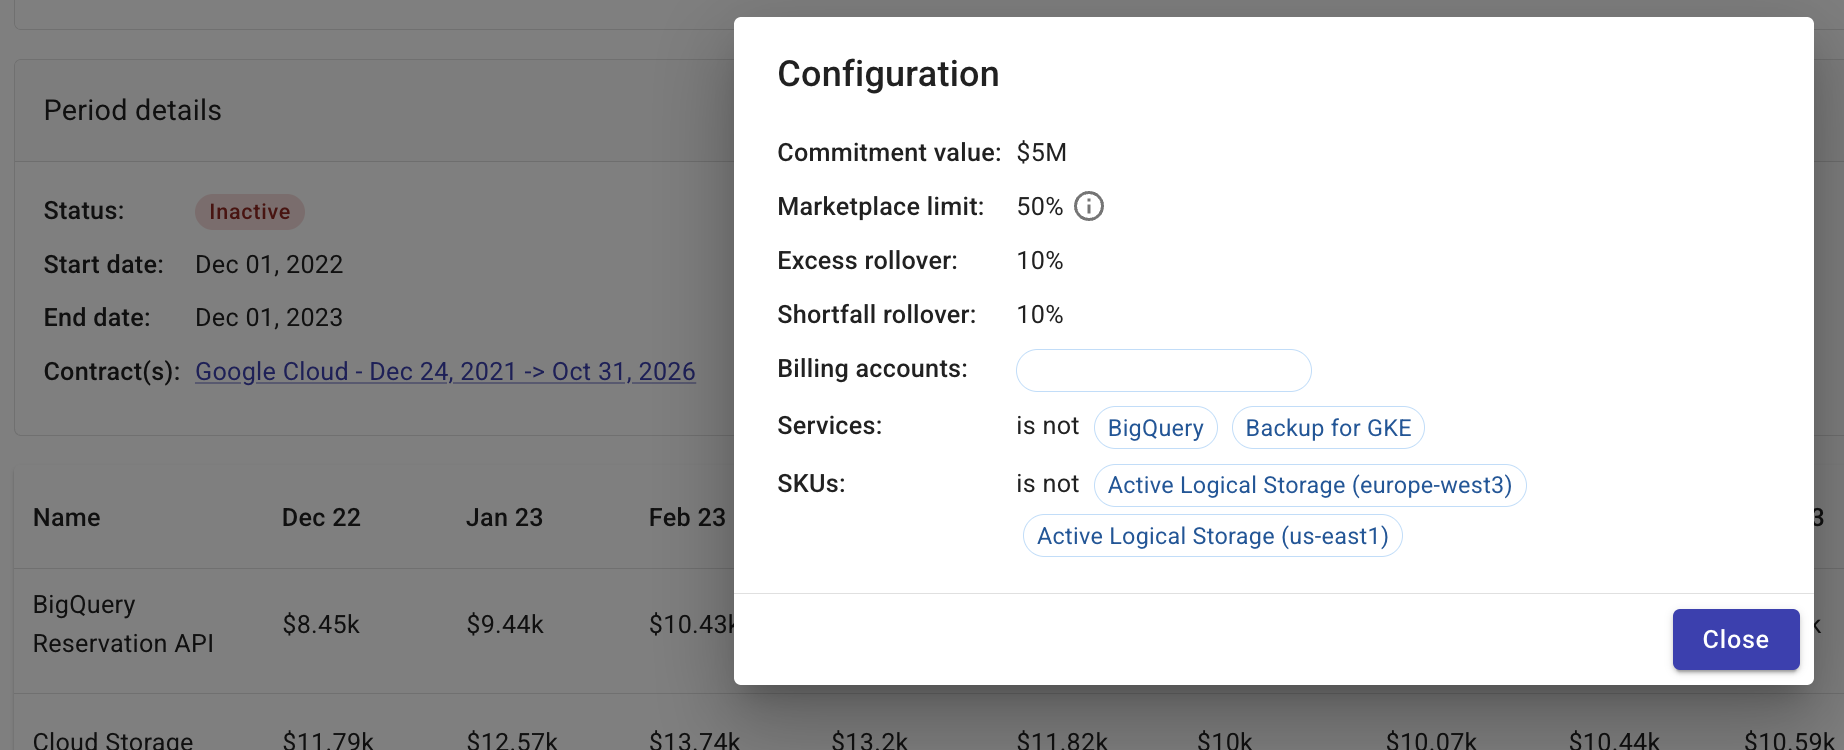1844x750 pixels.
Task: Click the $13.74k cell
Action: (695, 741)
